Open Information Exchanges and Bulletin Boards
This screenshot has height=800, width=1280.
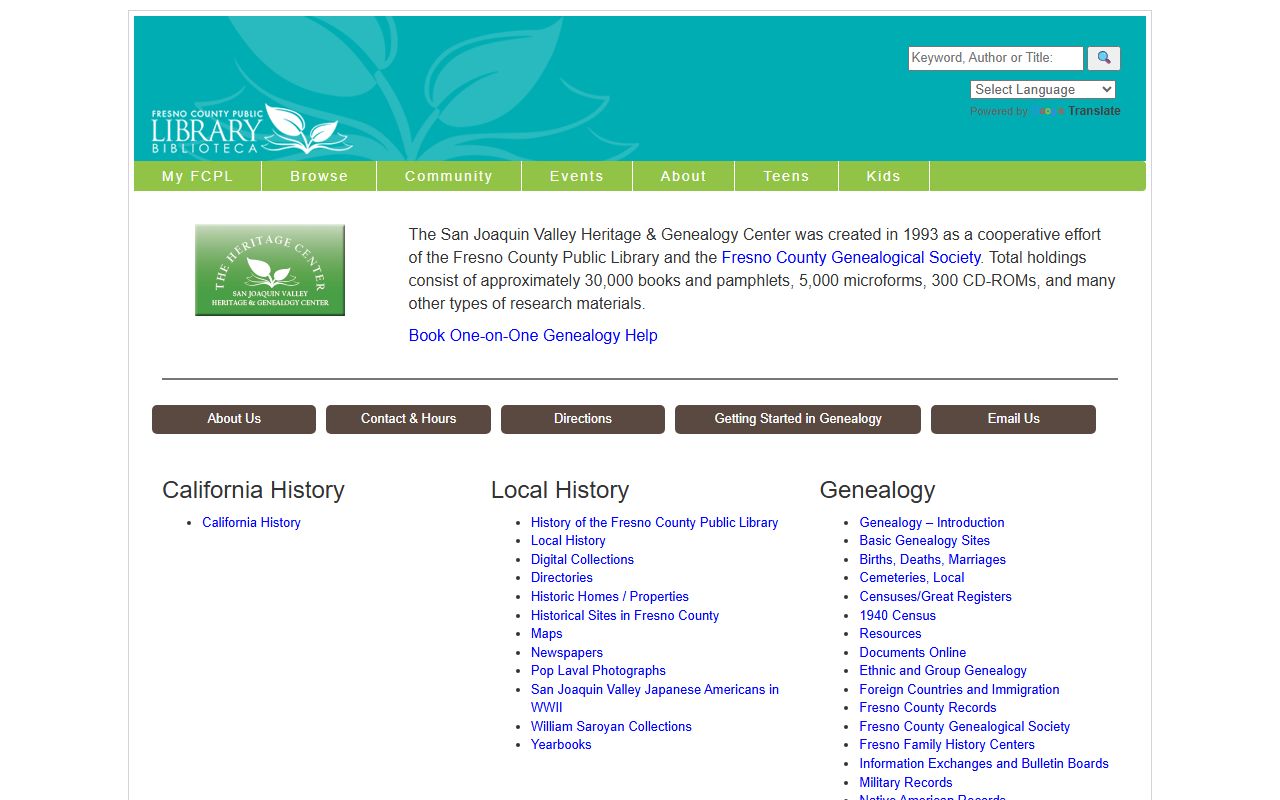point(984,763)
